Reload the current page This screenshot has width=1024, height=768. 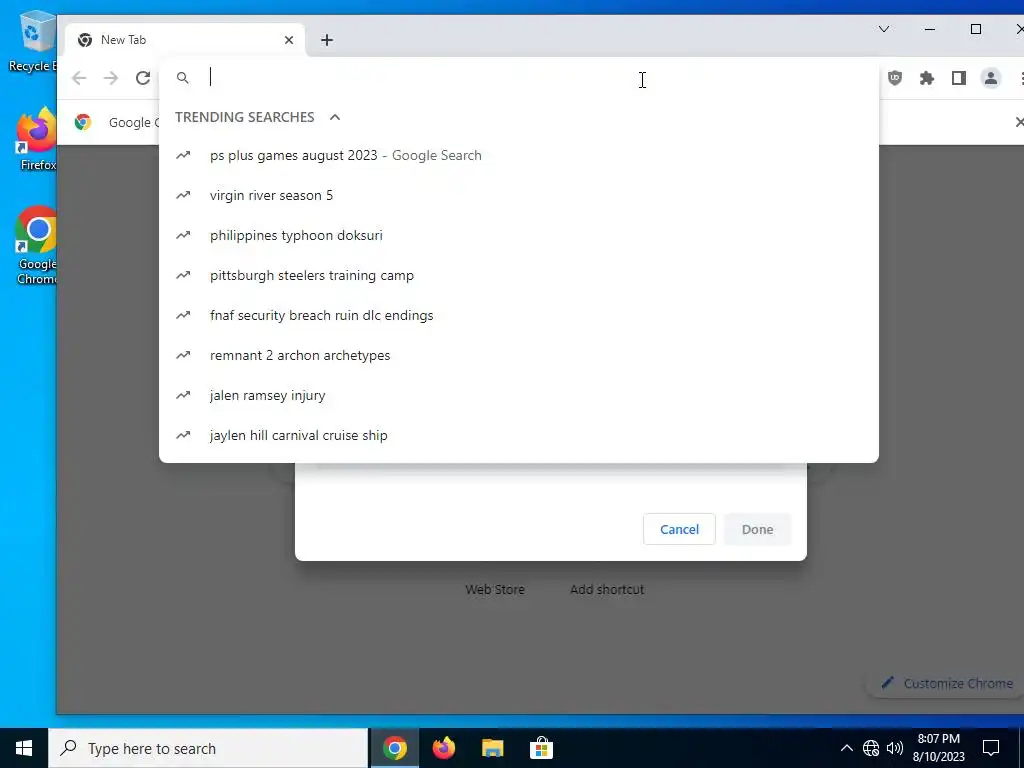[x=143, y=78]
